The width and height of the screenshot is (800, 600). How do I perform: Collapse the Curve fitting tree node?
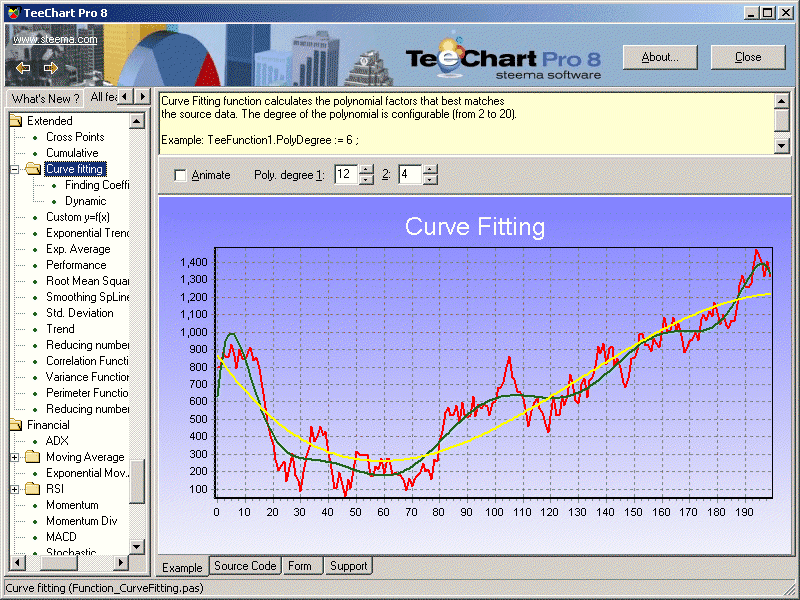[x=15, y=169]
